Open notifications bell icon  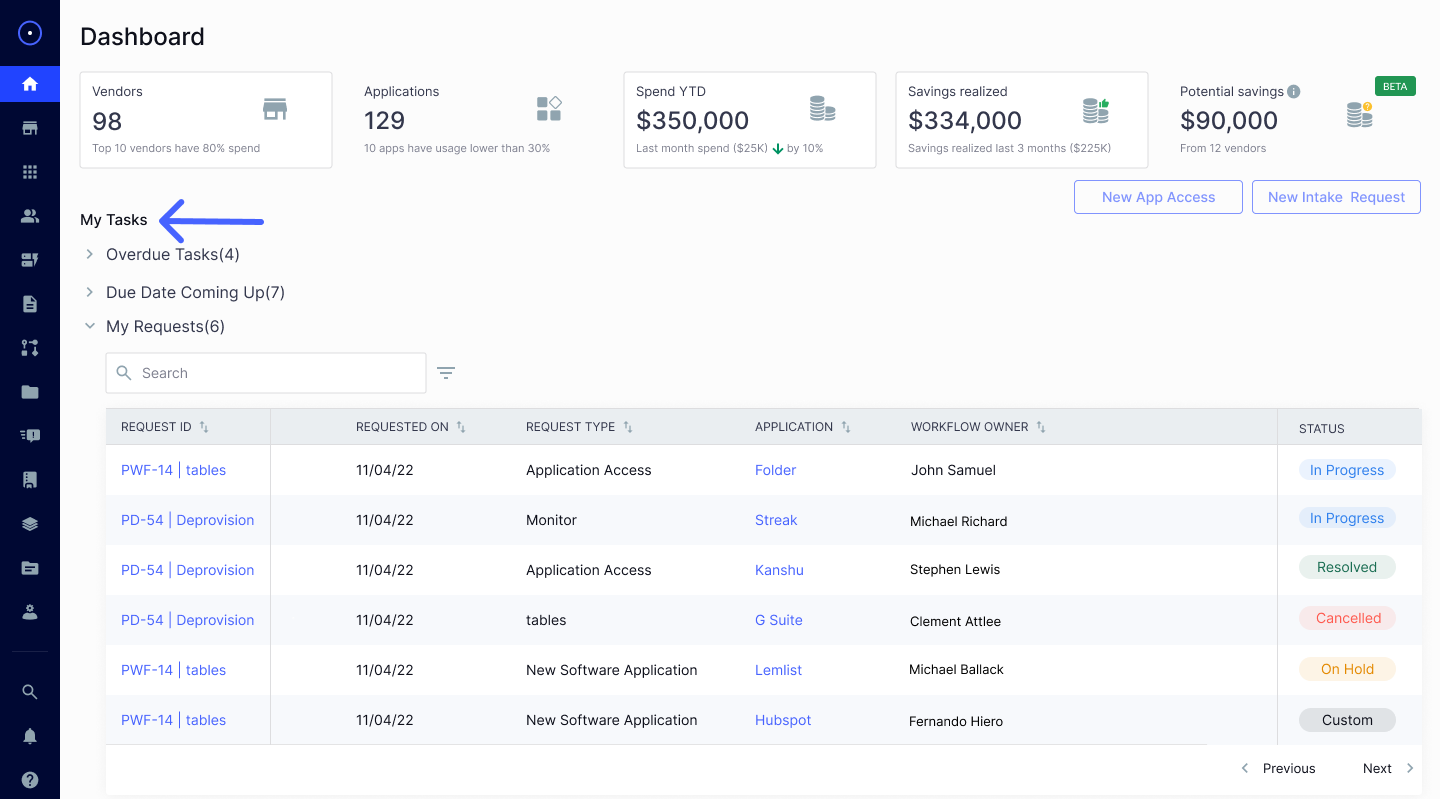coord(30,736)
